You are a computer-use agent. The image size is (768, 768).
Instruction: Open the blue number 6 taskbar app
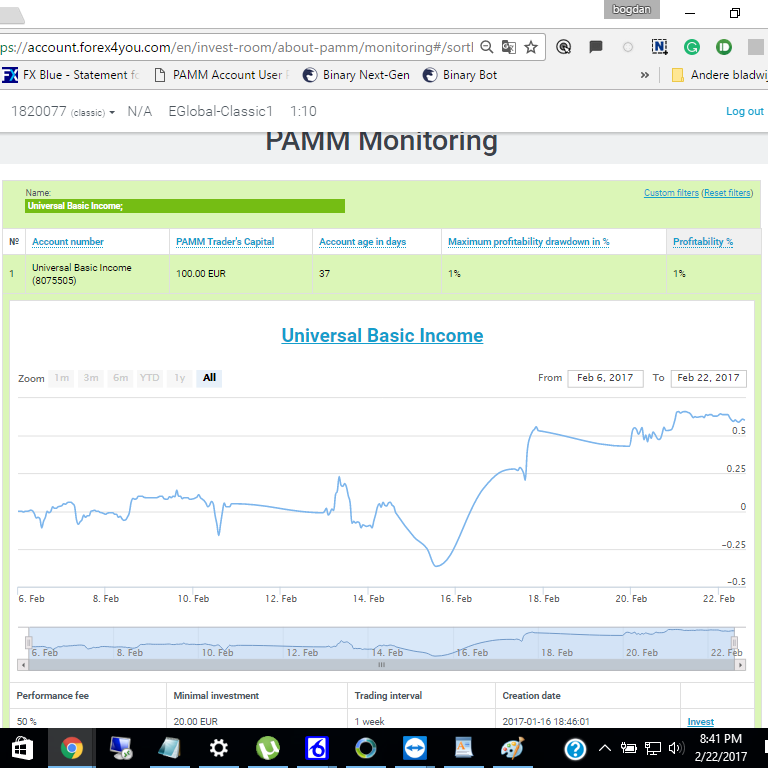316,748
